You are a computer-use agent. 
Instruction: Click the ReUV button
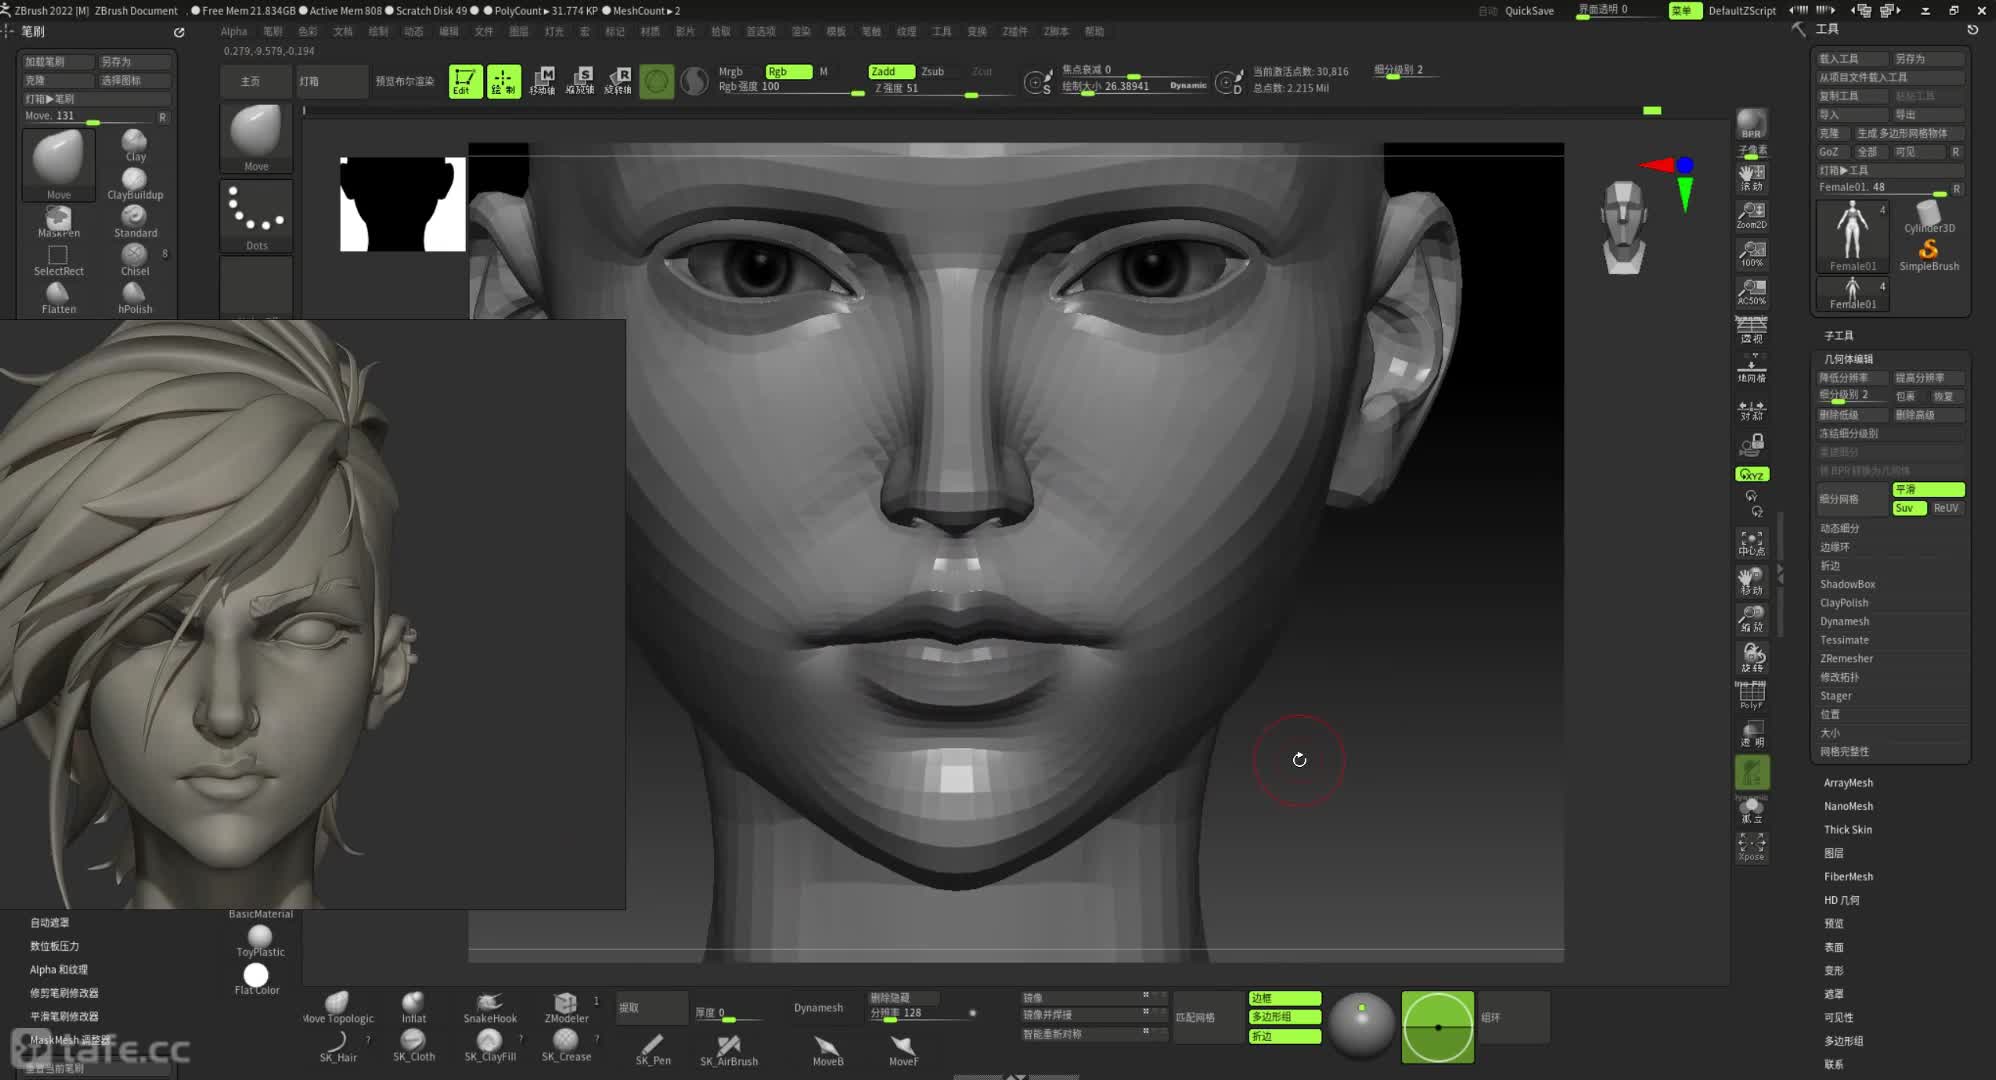1945,508
